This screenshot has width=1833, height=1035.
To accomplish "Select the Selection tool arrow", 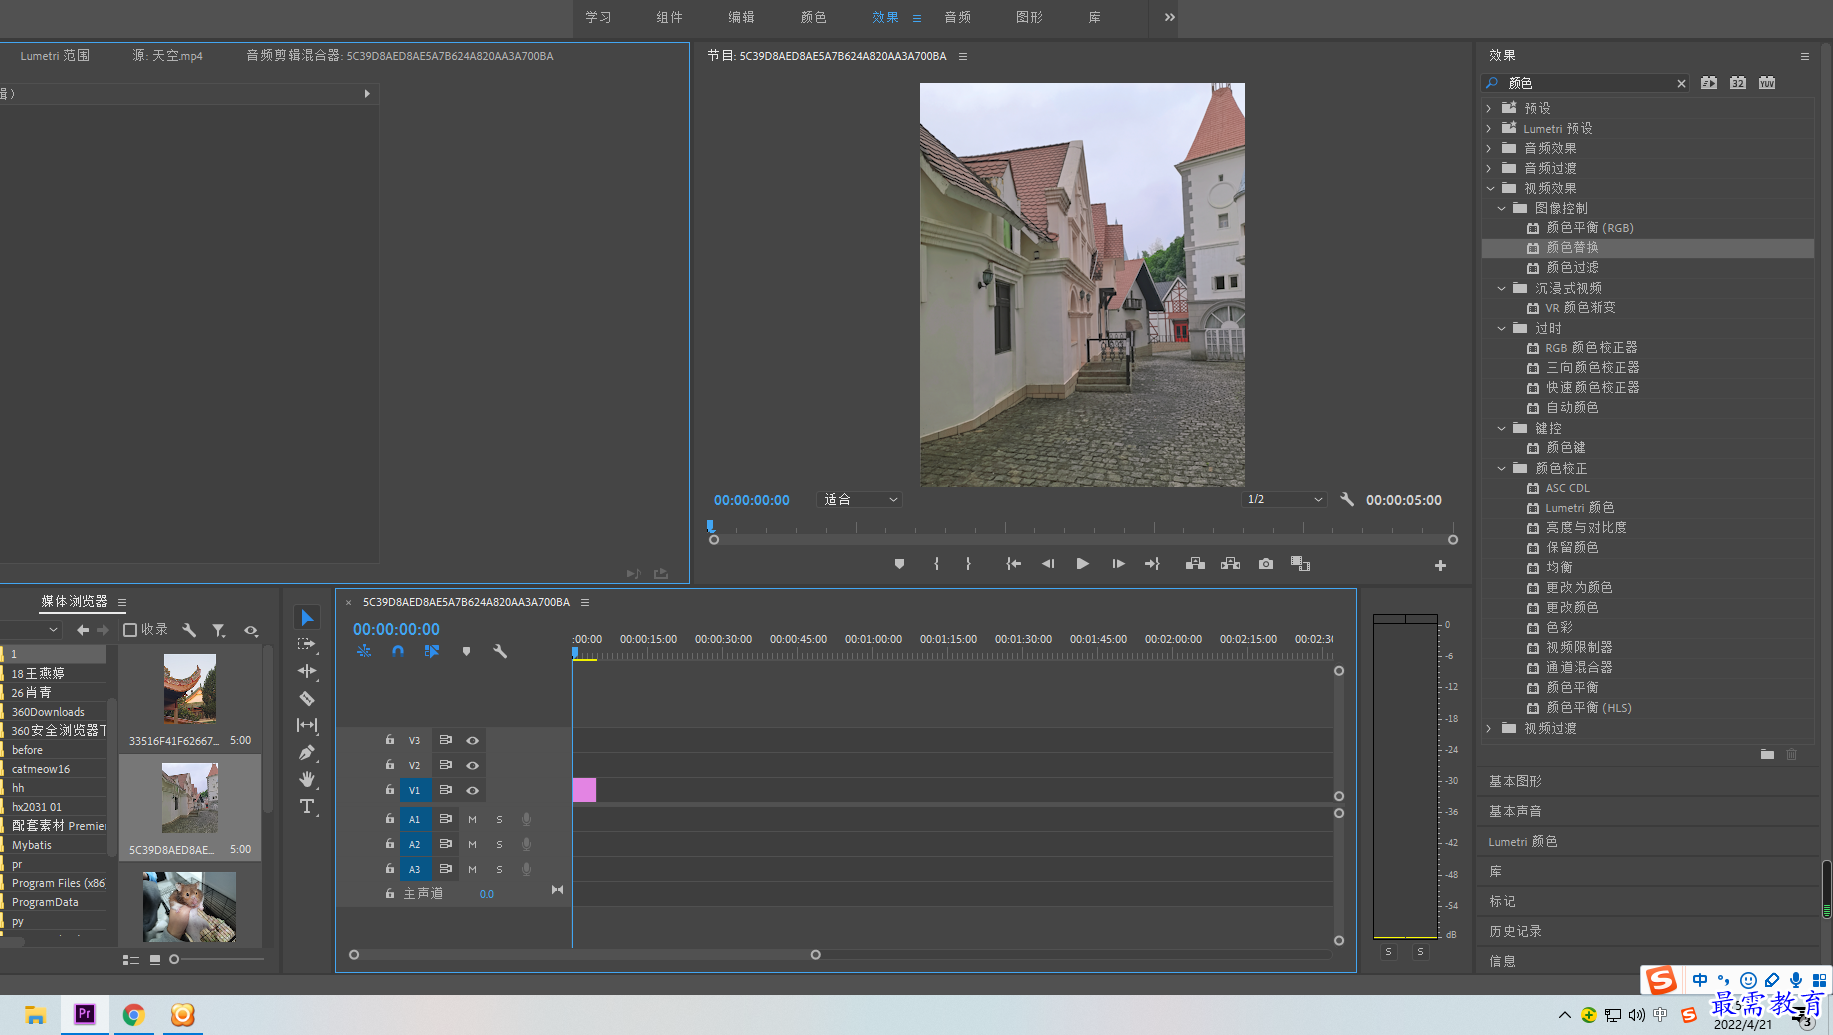I will pos(307,618).
